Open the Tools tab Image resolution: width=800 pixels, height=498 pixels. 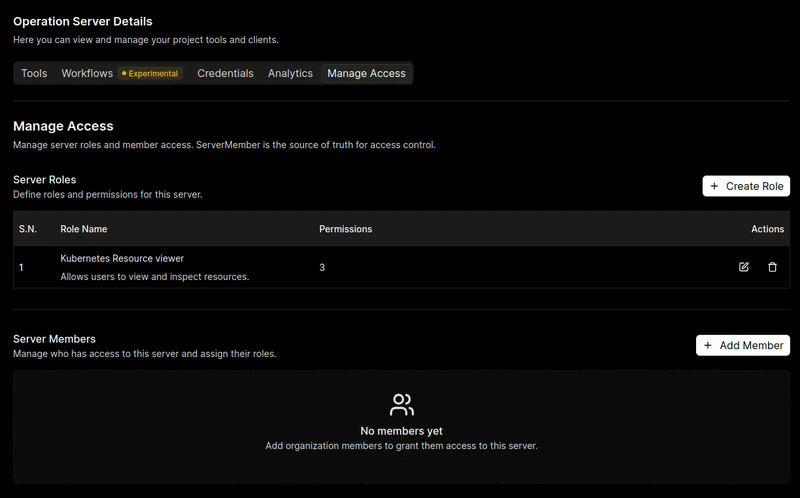(34, 73)
